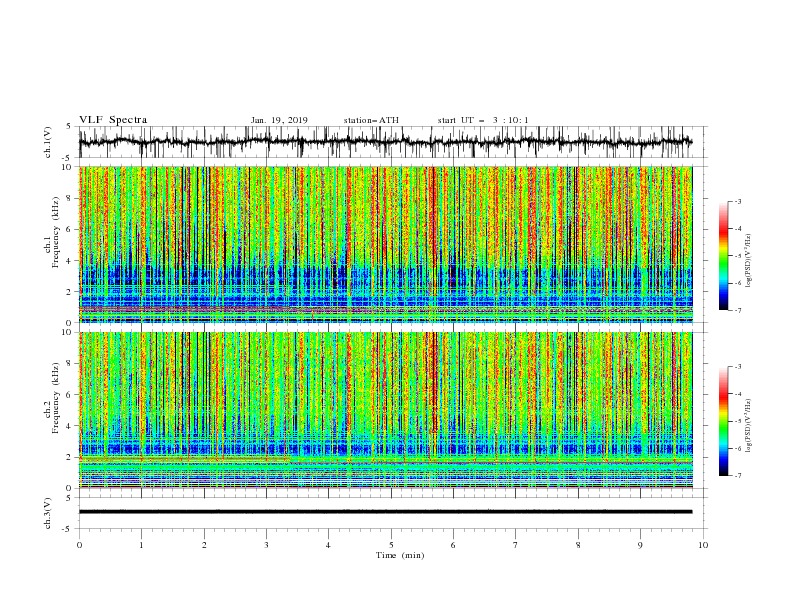
Task: Click the "2" kHz tick on ch.2 axis
Action: click(69, 457)
